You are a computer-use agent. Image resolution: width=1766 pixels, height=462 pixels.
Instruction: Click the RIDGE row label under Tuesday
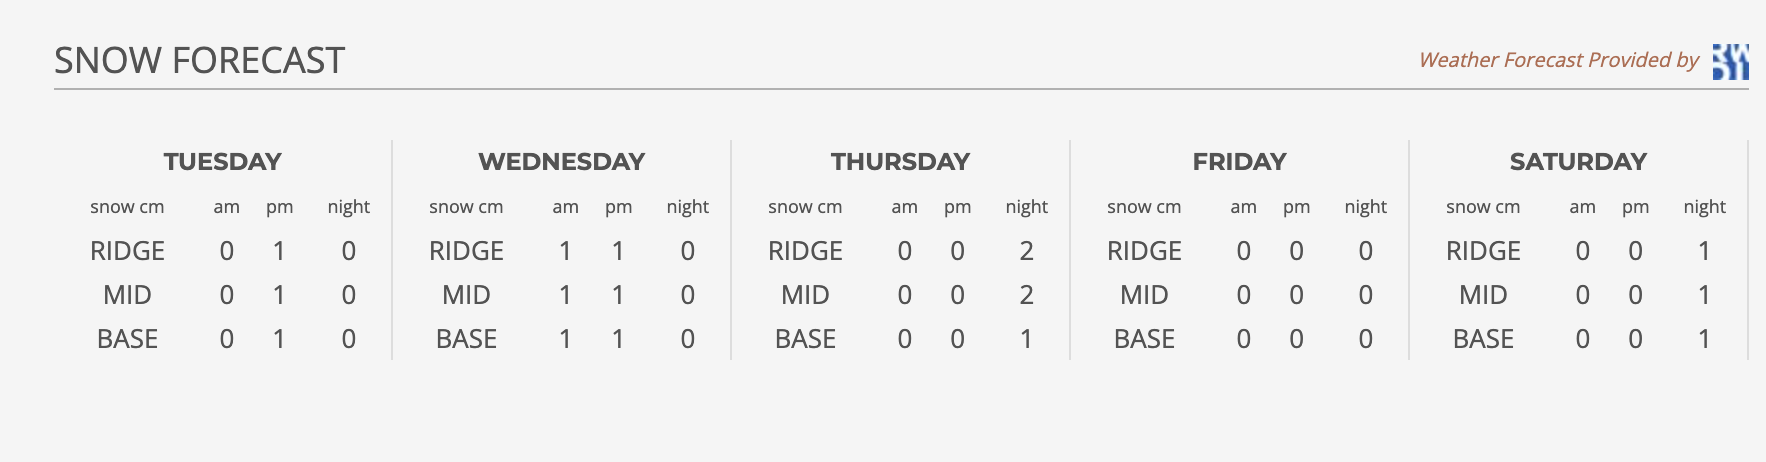tap(127, 251)
